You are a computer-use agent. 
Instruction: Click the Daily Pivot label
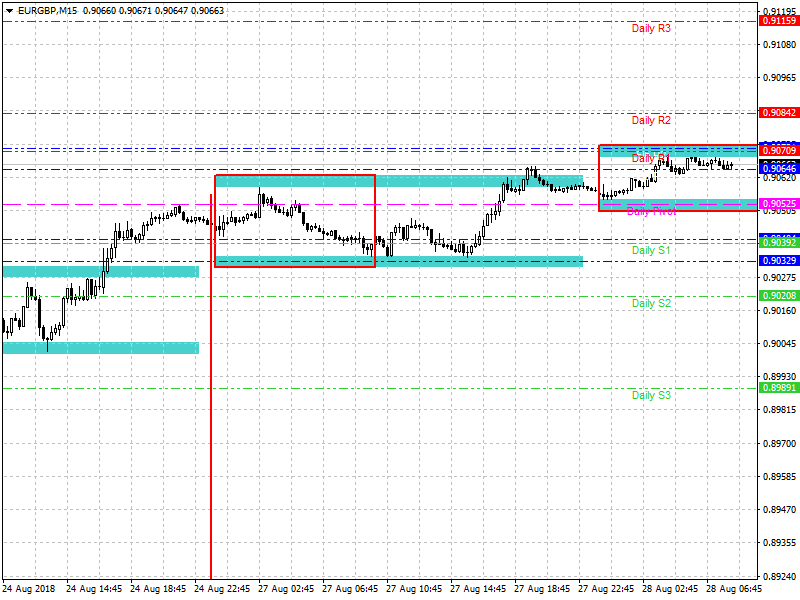651,211
